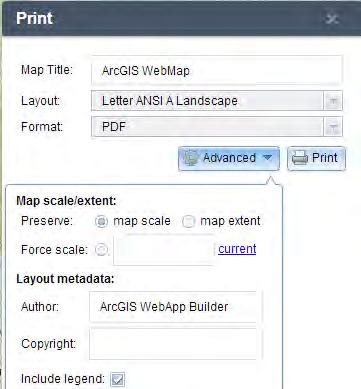The image size is (361, 389).
Task: Click the Author text field
Action: pos(176,307)
